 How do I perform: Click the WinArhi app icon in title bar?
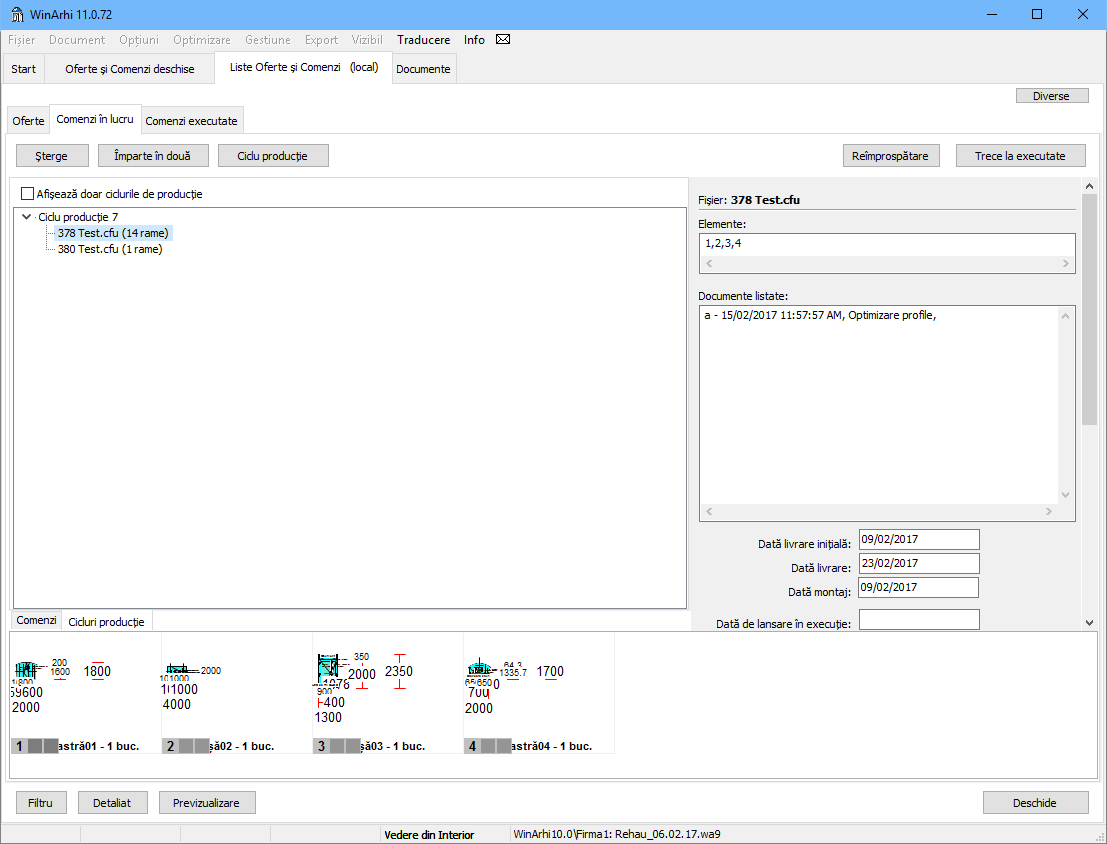point(16,14)
